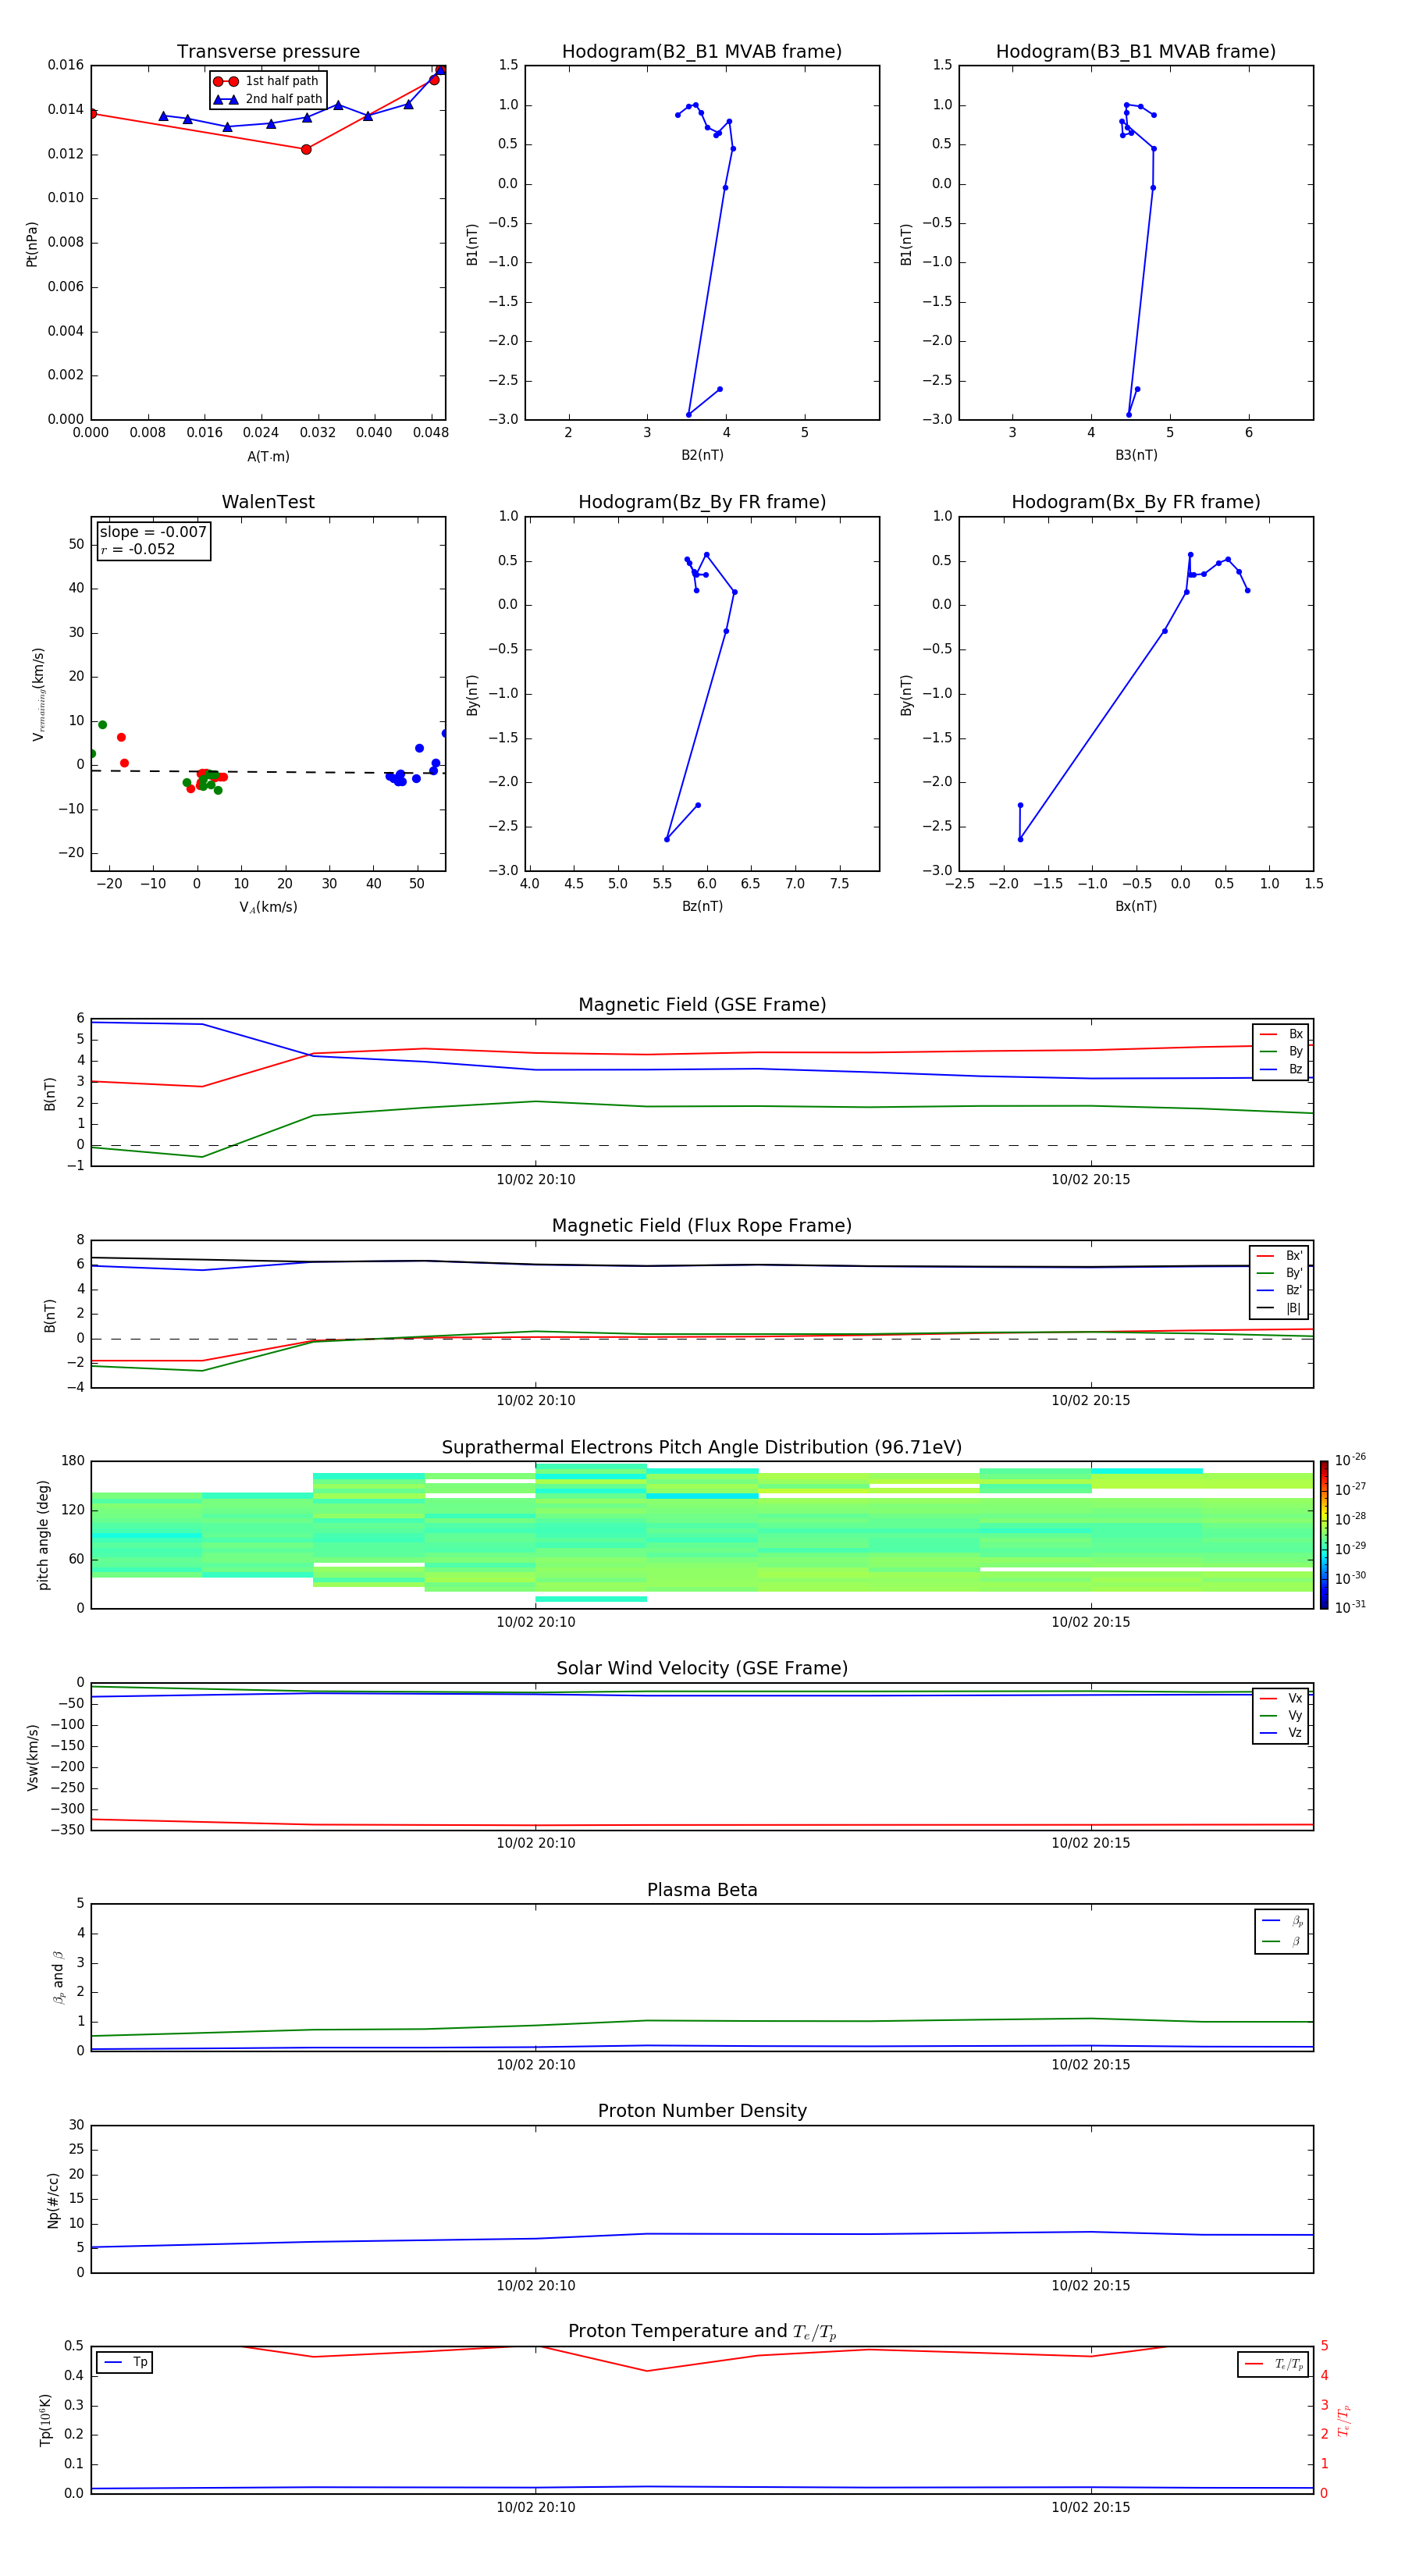The width and height of the screenshot is (1405, 2576).
Task: Click the "Hodogram(B2_B1 MVAB frame)" title
Action: click(x=702, y=52)
